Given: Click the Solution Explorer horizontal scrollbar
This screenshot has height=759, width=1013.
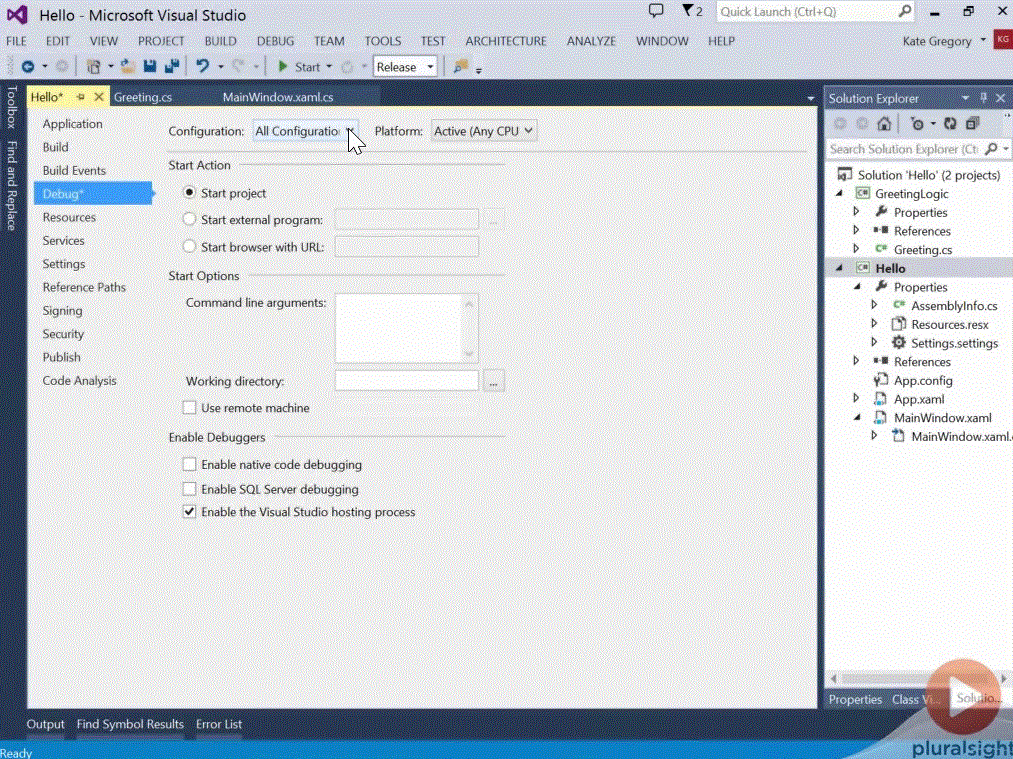Looking at the screenshot, I should [x=919, y=678].
